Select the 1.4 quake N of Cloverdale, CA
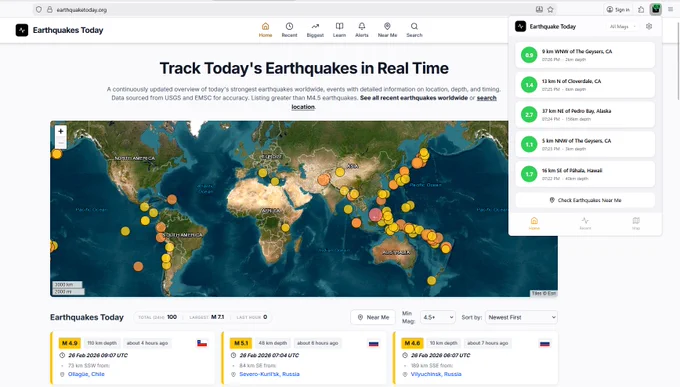This screenshot has height=387, width=680. pyautogui.click(x=585, y=85)
